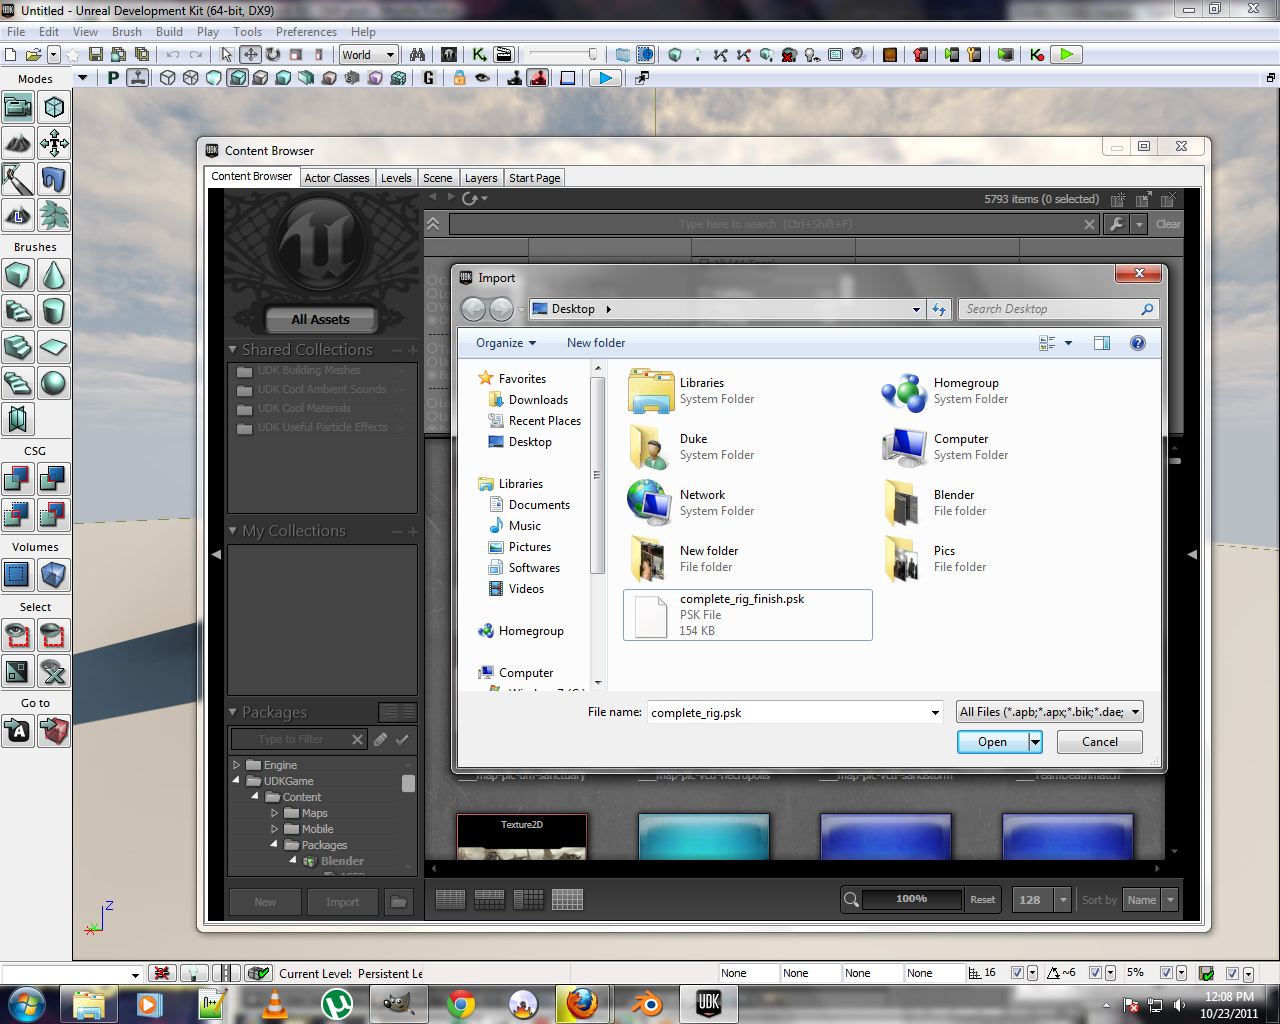Expand the Engine package tree node

(237, 765)
